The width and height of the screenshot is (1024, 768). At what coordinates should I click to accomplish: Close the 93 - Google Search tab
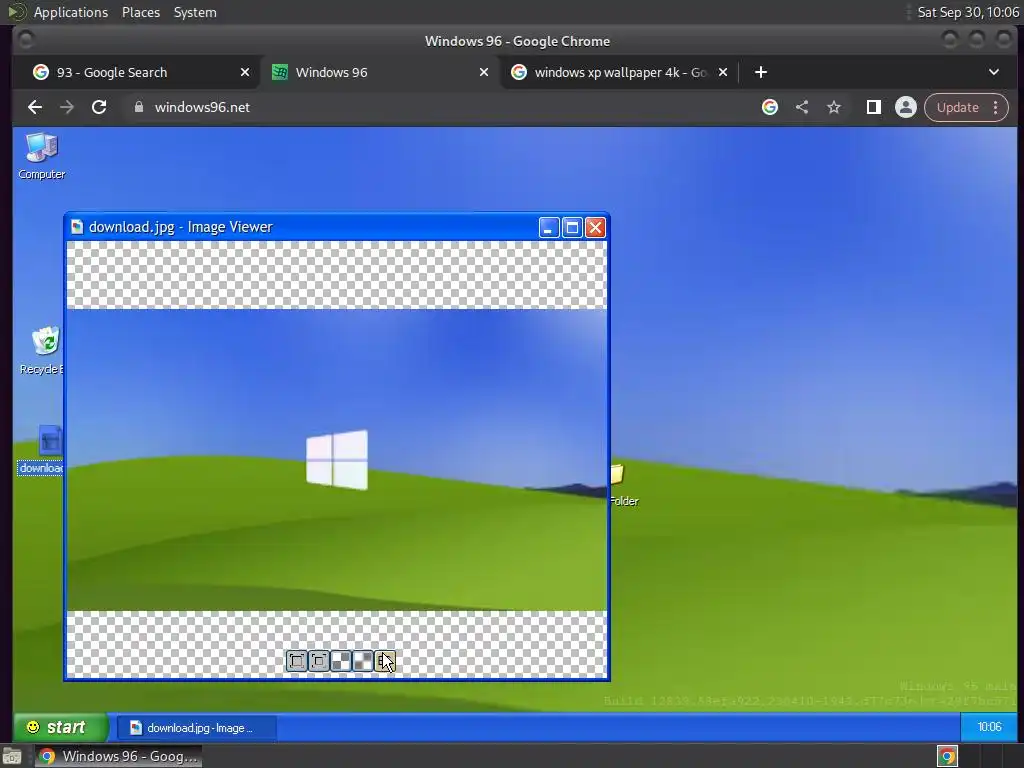tap(245, 72)
